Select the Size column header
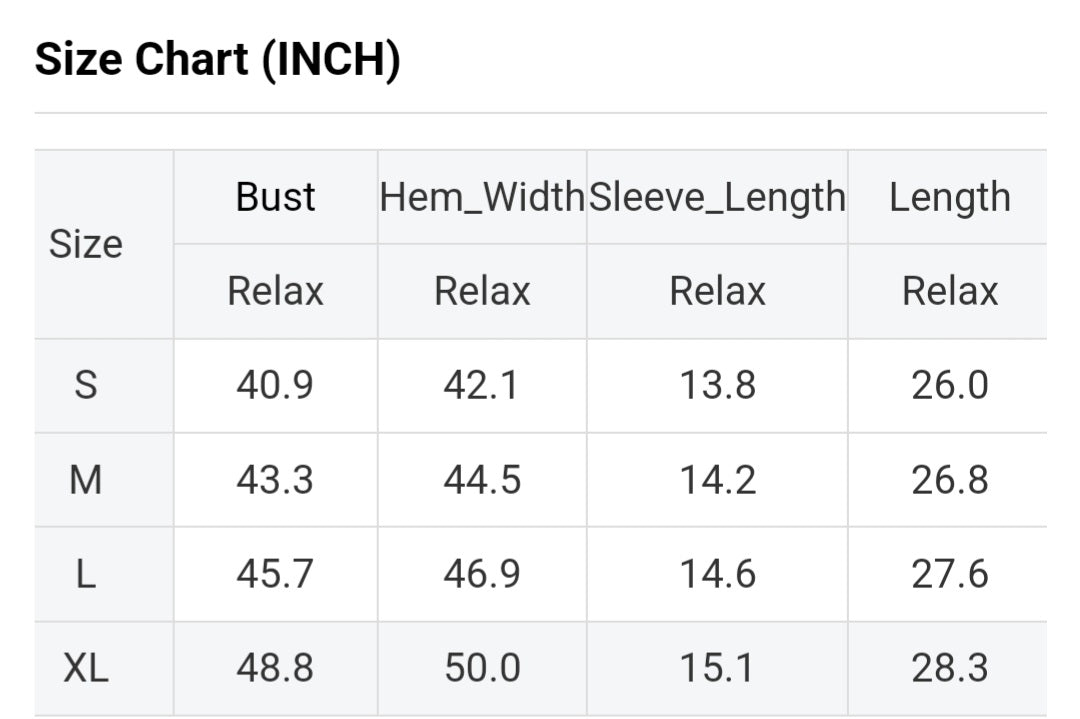Viewport: 1080px width, 719px height. point(86,244)
